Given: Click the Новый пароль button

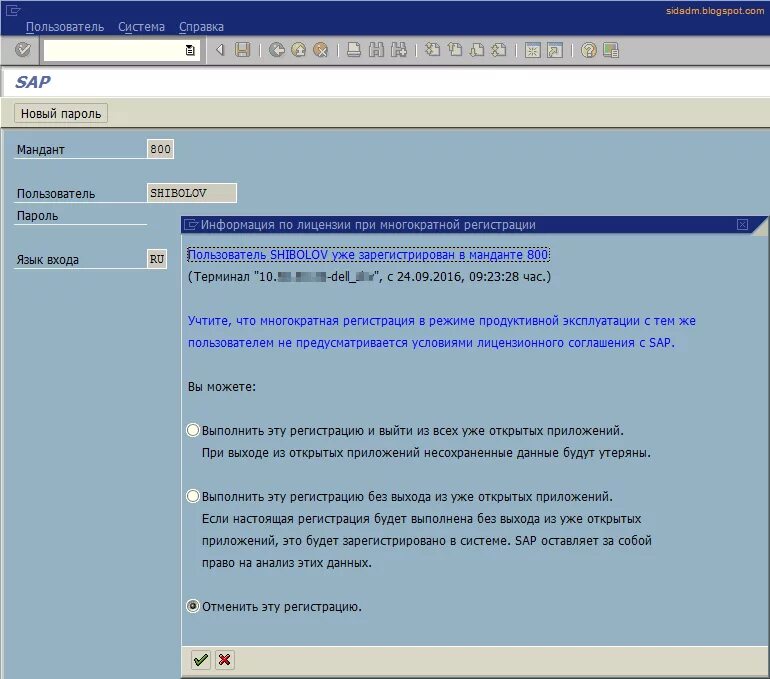Looking at the screenshot, I should tap(61, 113).
